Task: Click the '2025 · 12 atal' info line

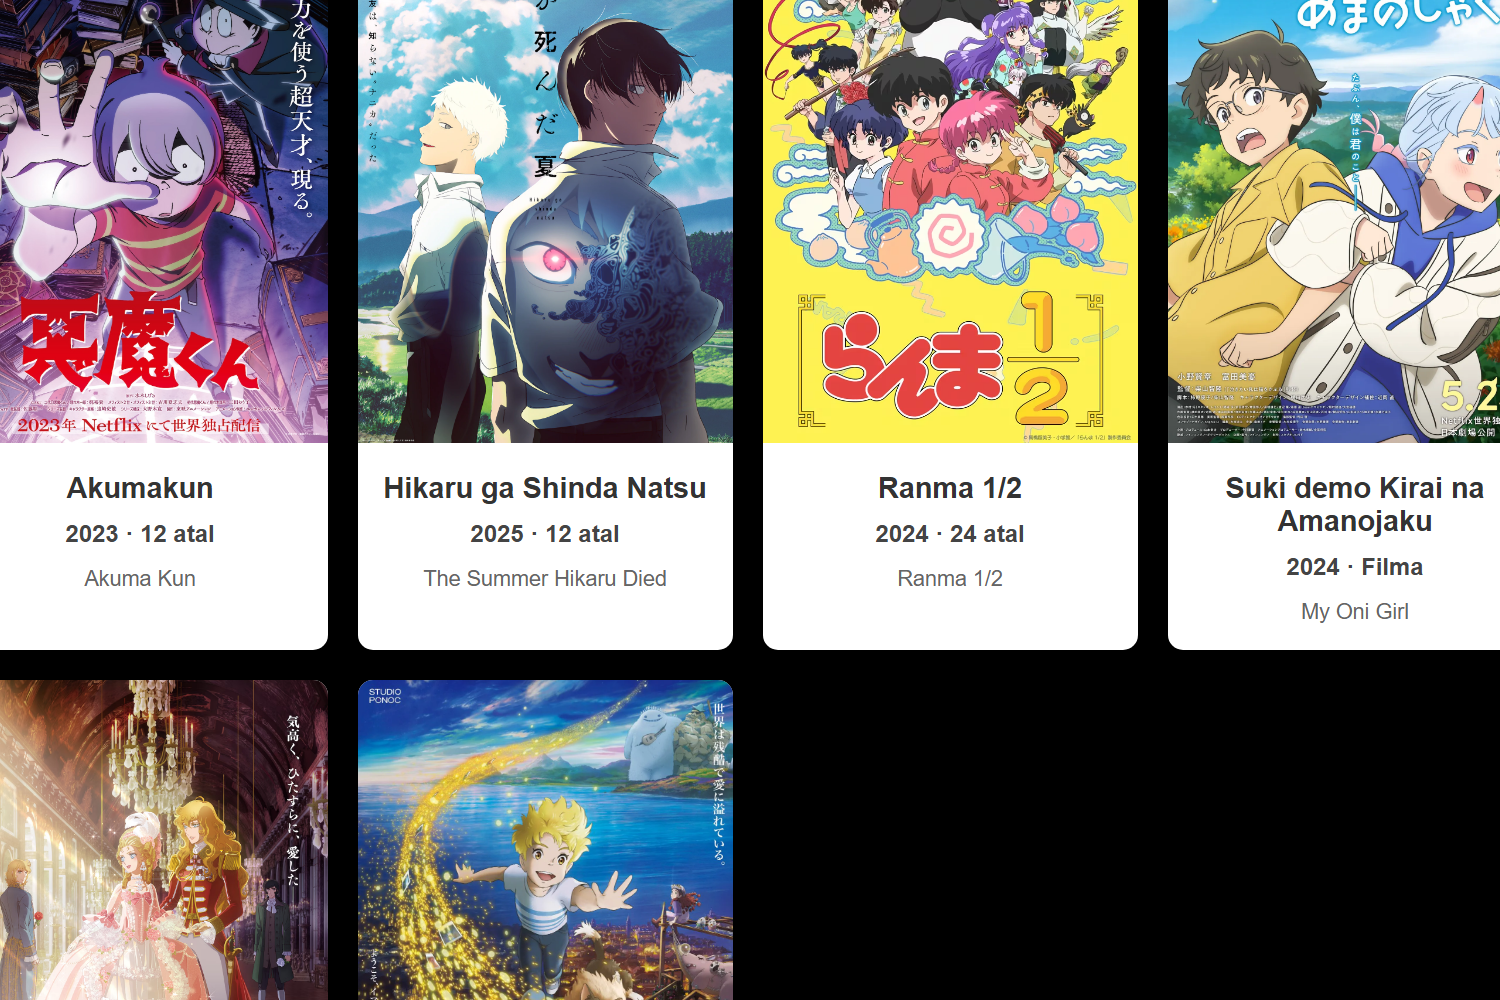Action: point(545,534)
